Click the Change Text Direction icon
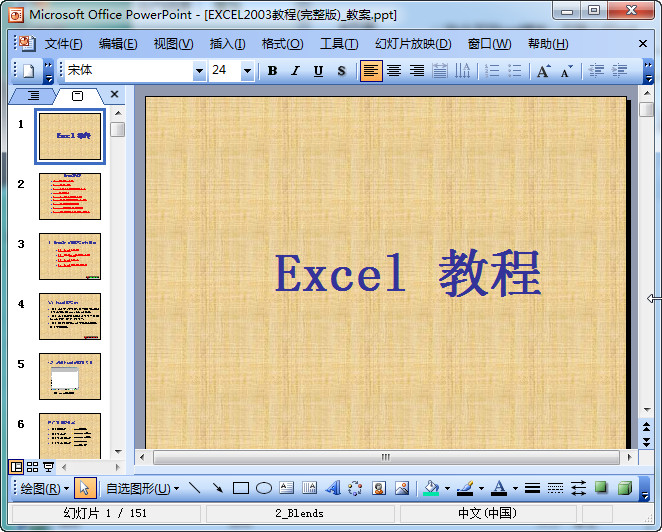662x532 pixels. pos(462,71)
